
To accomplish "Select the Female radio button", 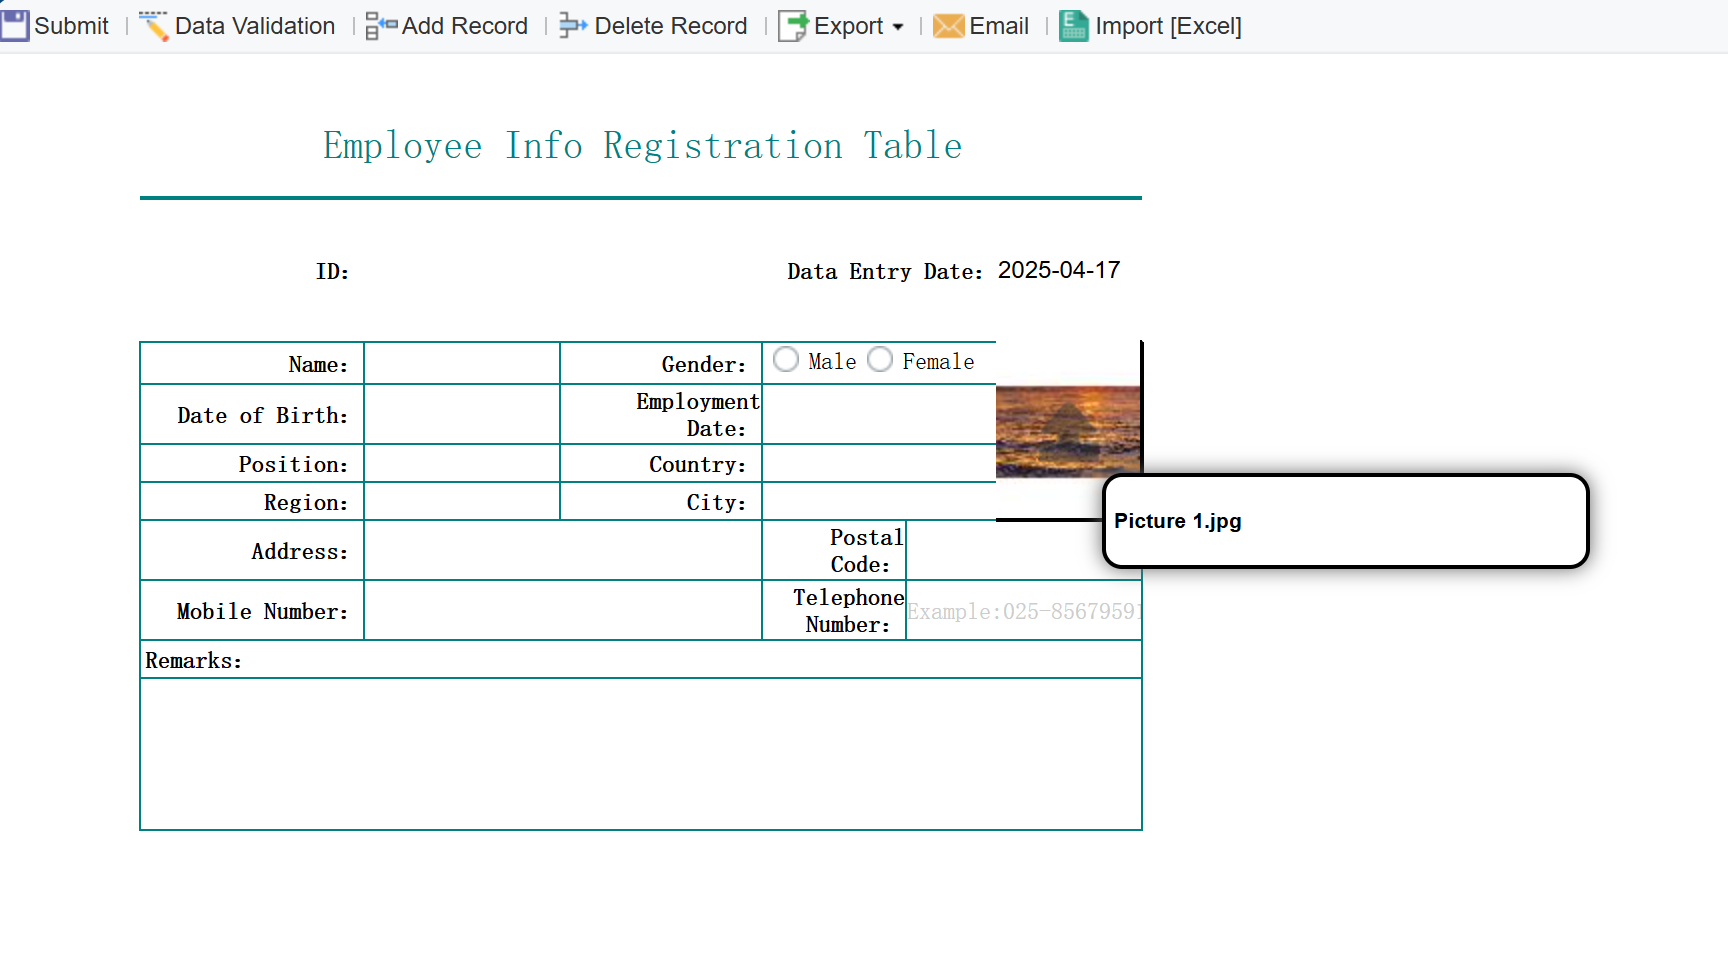I will pos(880,359).
